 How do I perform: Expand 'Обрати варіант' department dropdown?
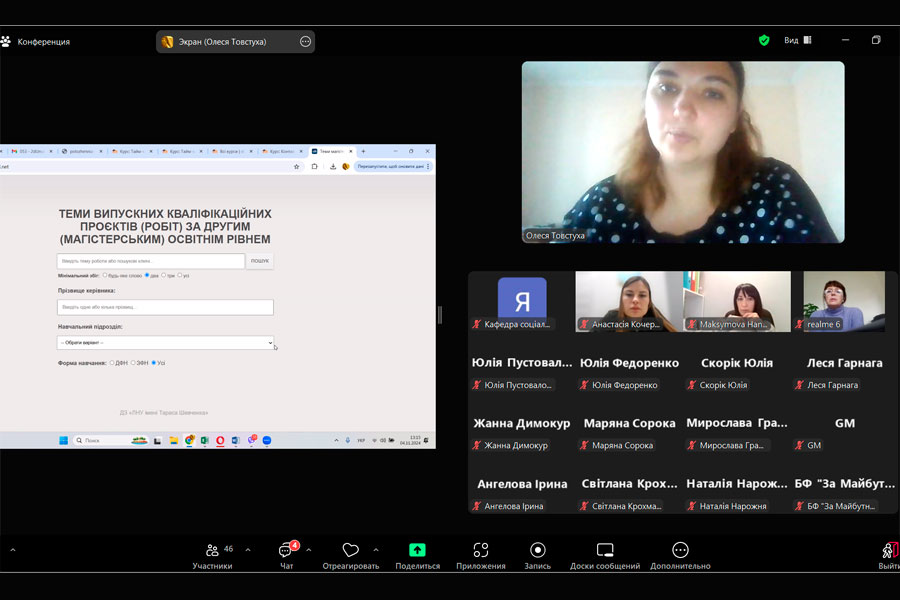click(165, 343)
